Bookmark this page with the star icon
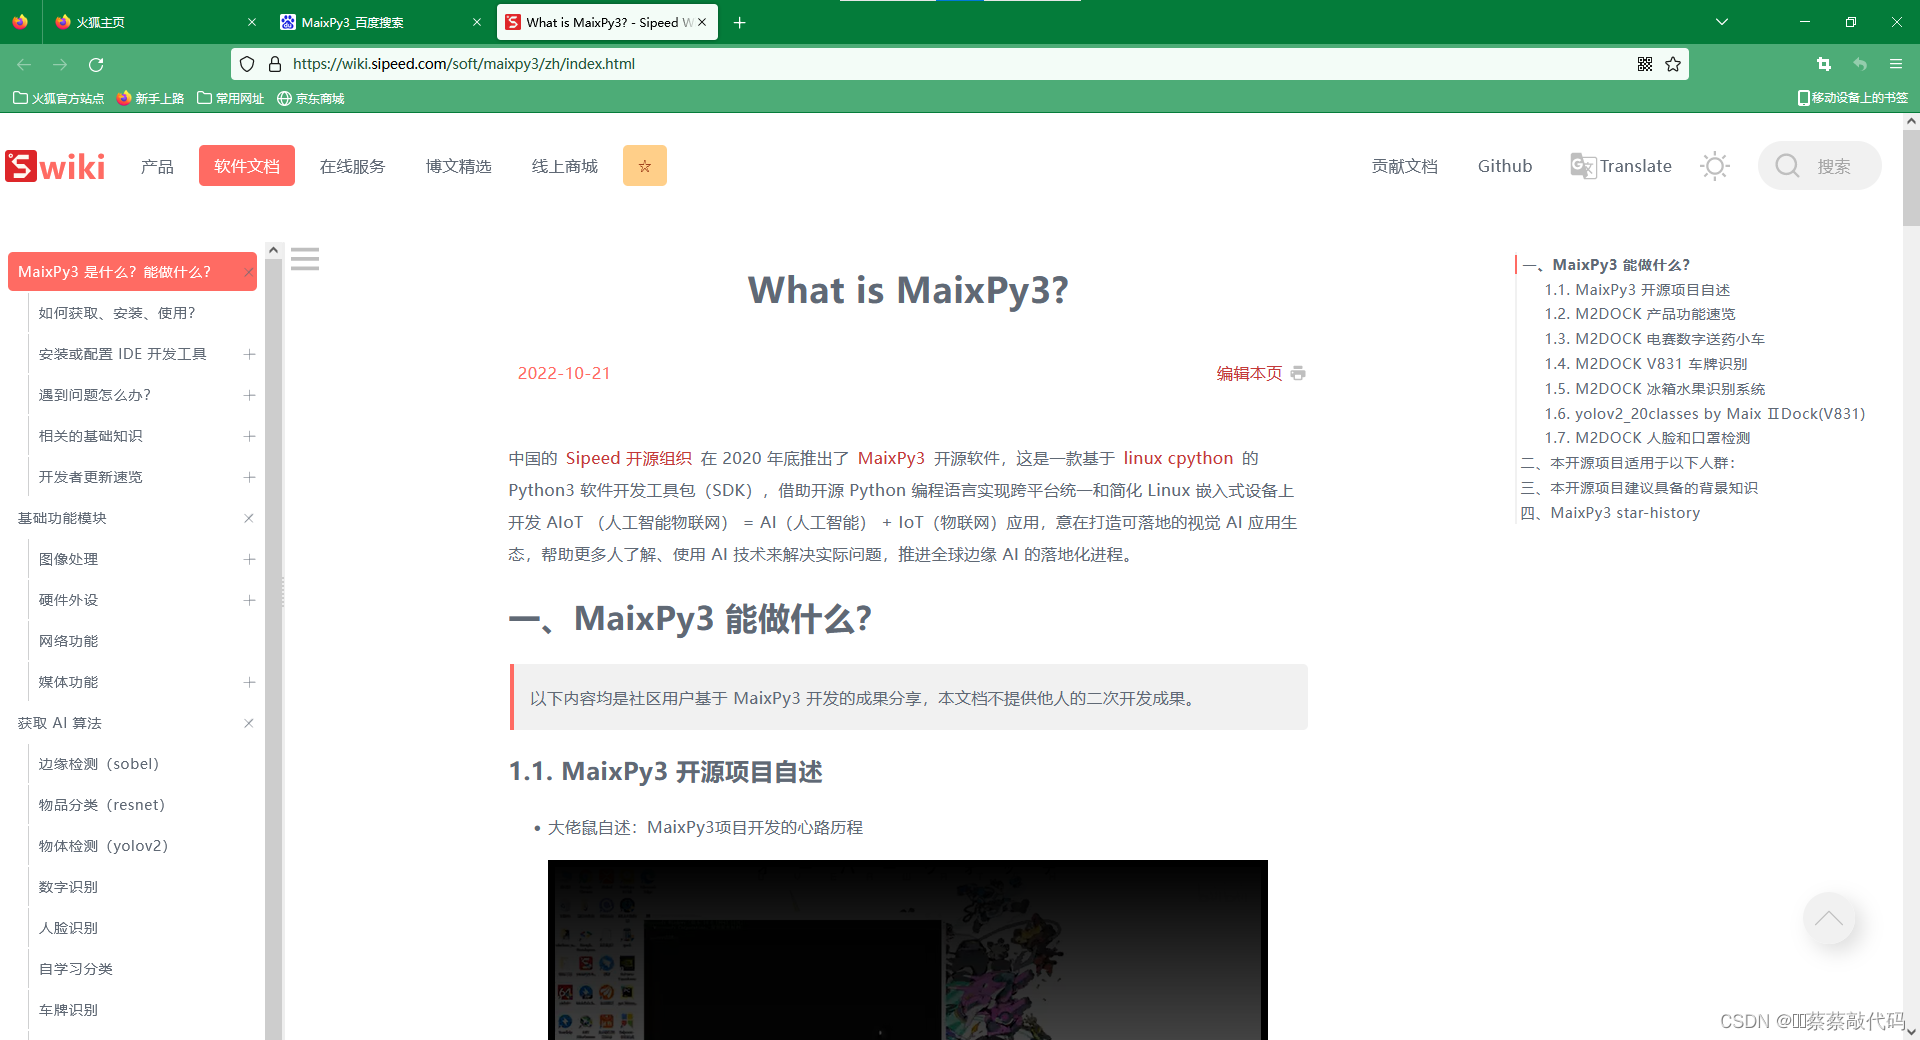Image resolution: width=1920 pixels, height=1040 pixels. [x=1673, y=64]
